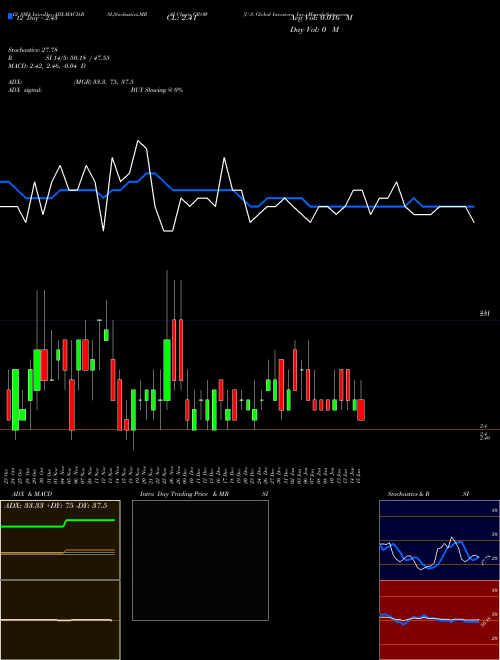Click the 'Stochastics & R' panel title

tap(409, 494)
